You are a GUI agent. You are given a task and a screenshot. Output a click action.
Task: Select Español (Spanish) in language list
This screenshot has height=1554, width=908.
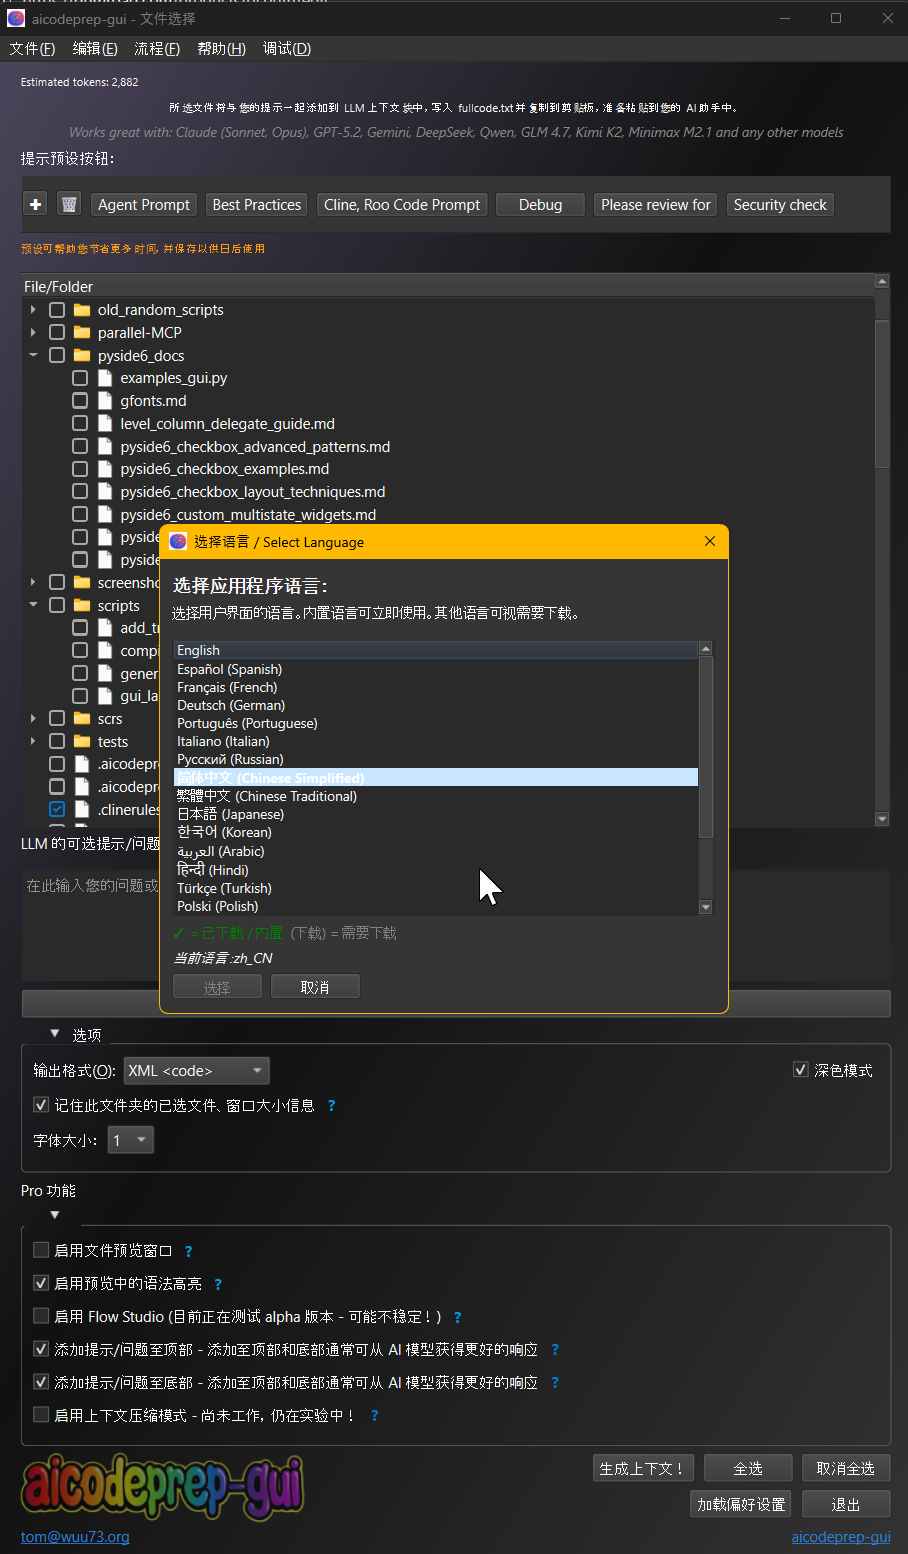pyautogui.click(x=436, y=669)
